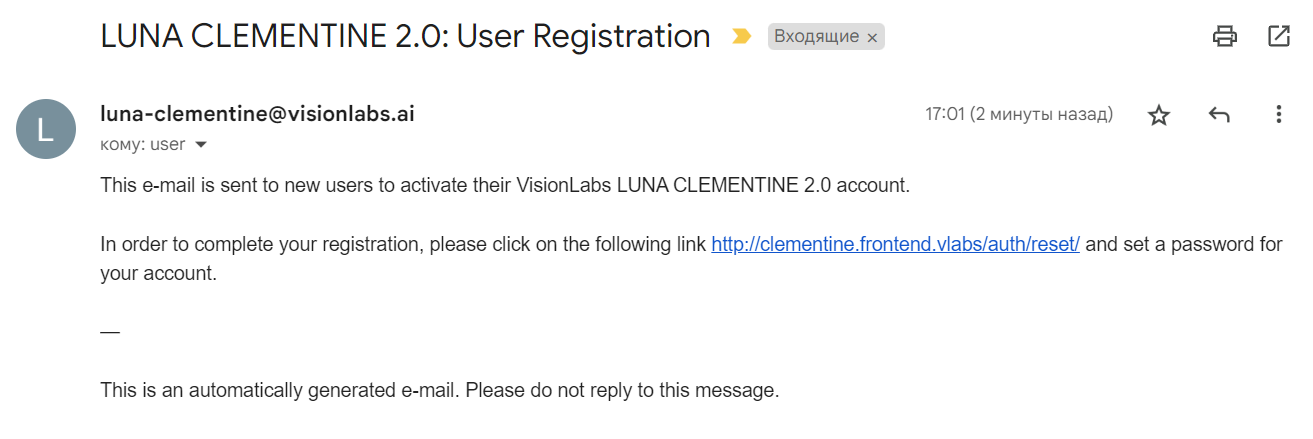Click sender address luna-clementine@visionlabs.ai
The height and width of the screenshot is (439, 1313).
click(257, 114)
